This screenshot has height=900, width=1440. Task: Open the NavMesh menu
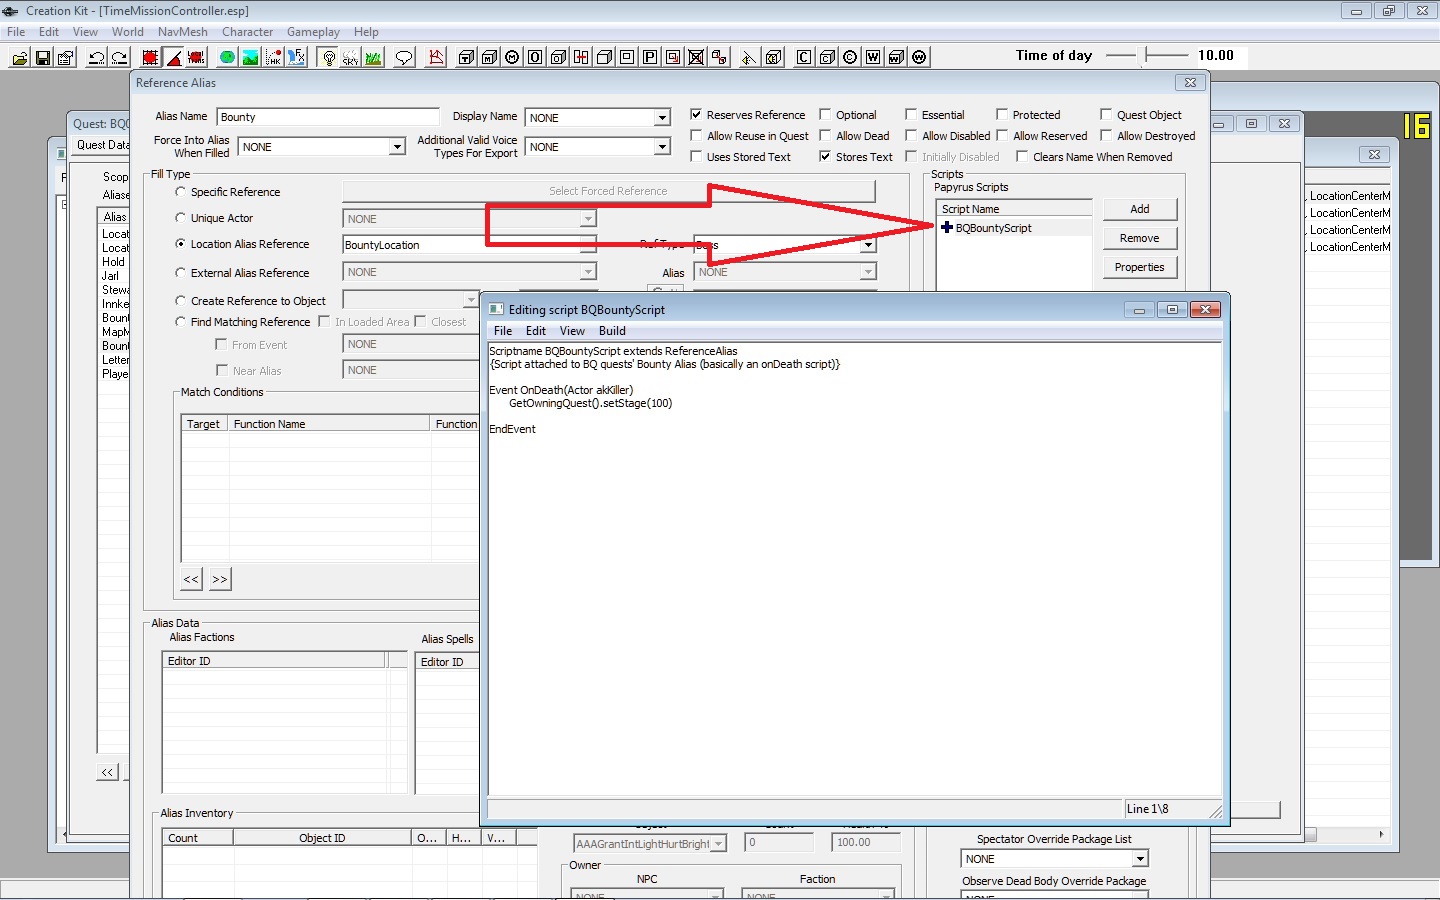pos(182,31)
